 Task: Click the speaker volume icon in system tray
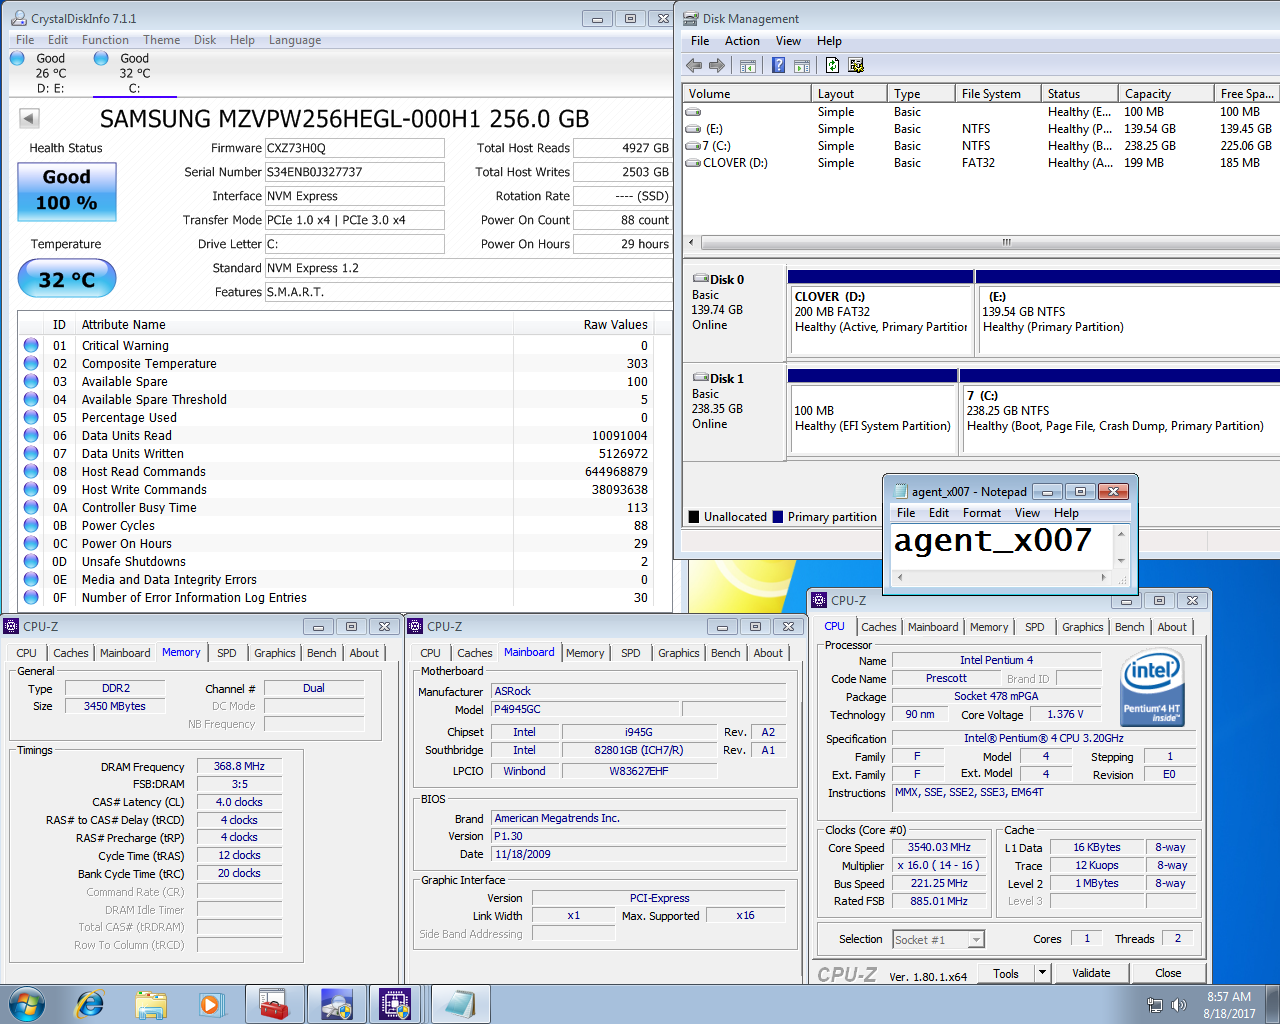1179,1005
